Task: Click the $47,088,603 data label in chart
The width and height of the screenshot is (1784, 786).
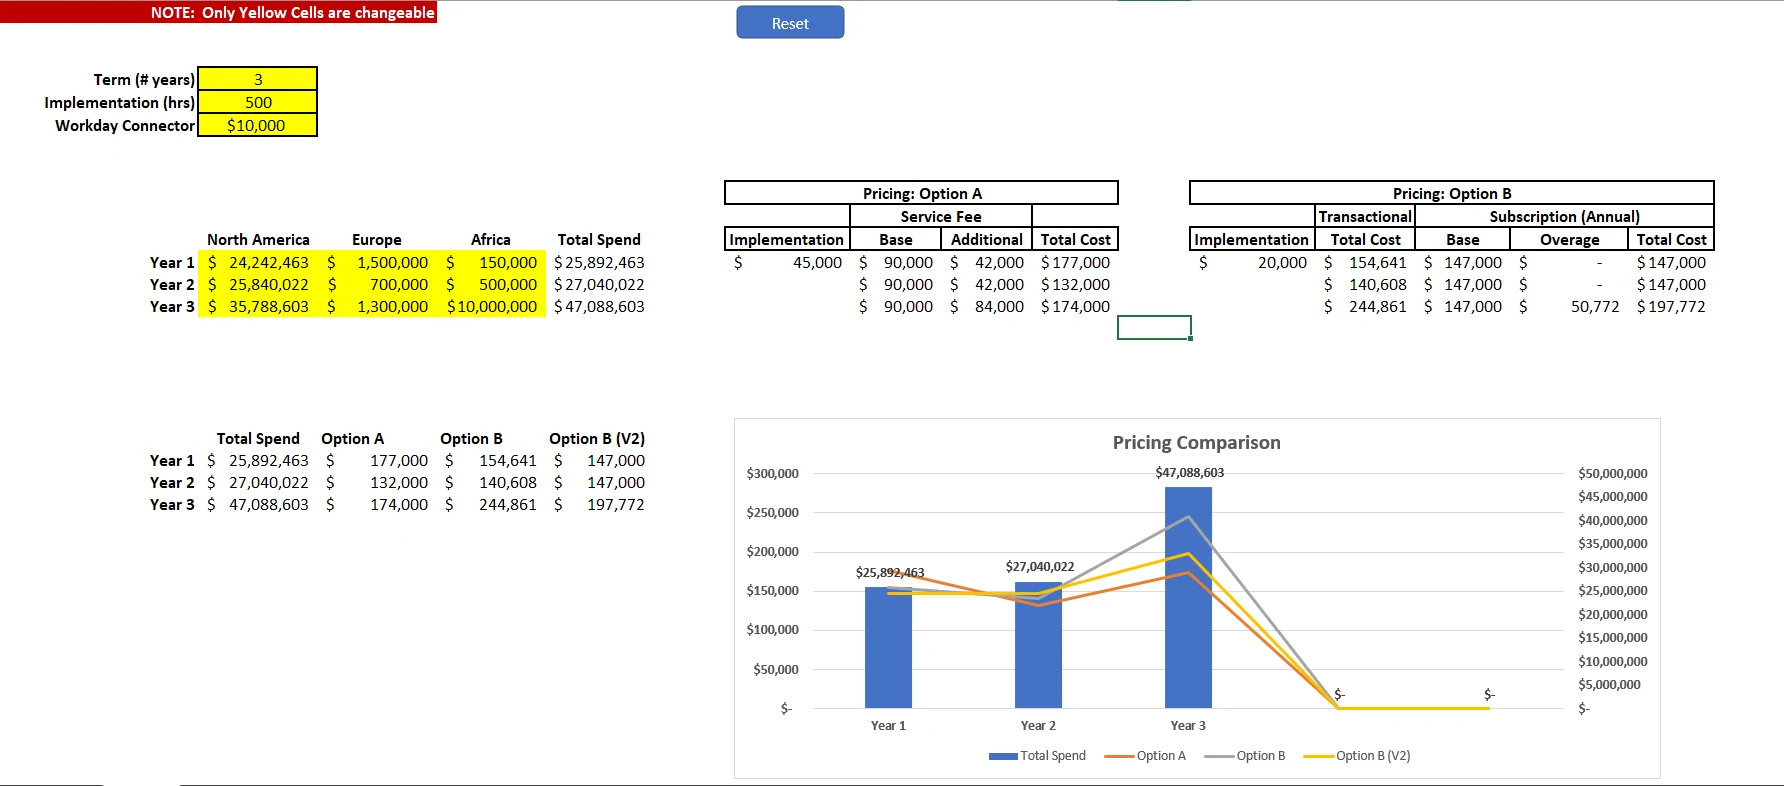Action: [1189, 472]
